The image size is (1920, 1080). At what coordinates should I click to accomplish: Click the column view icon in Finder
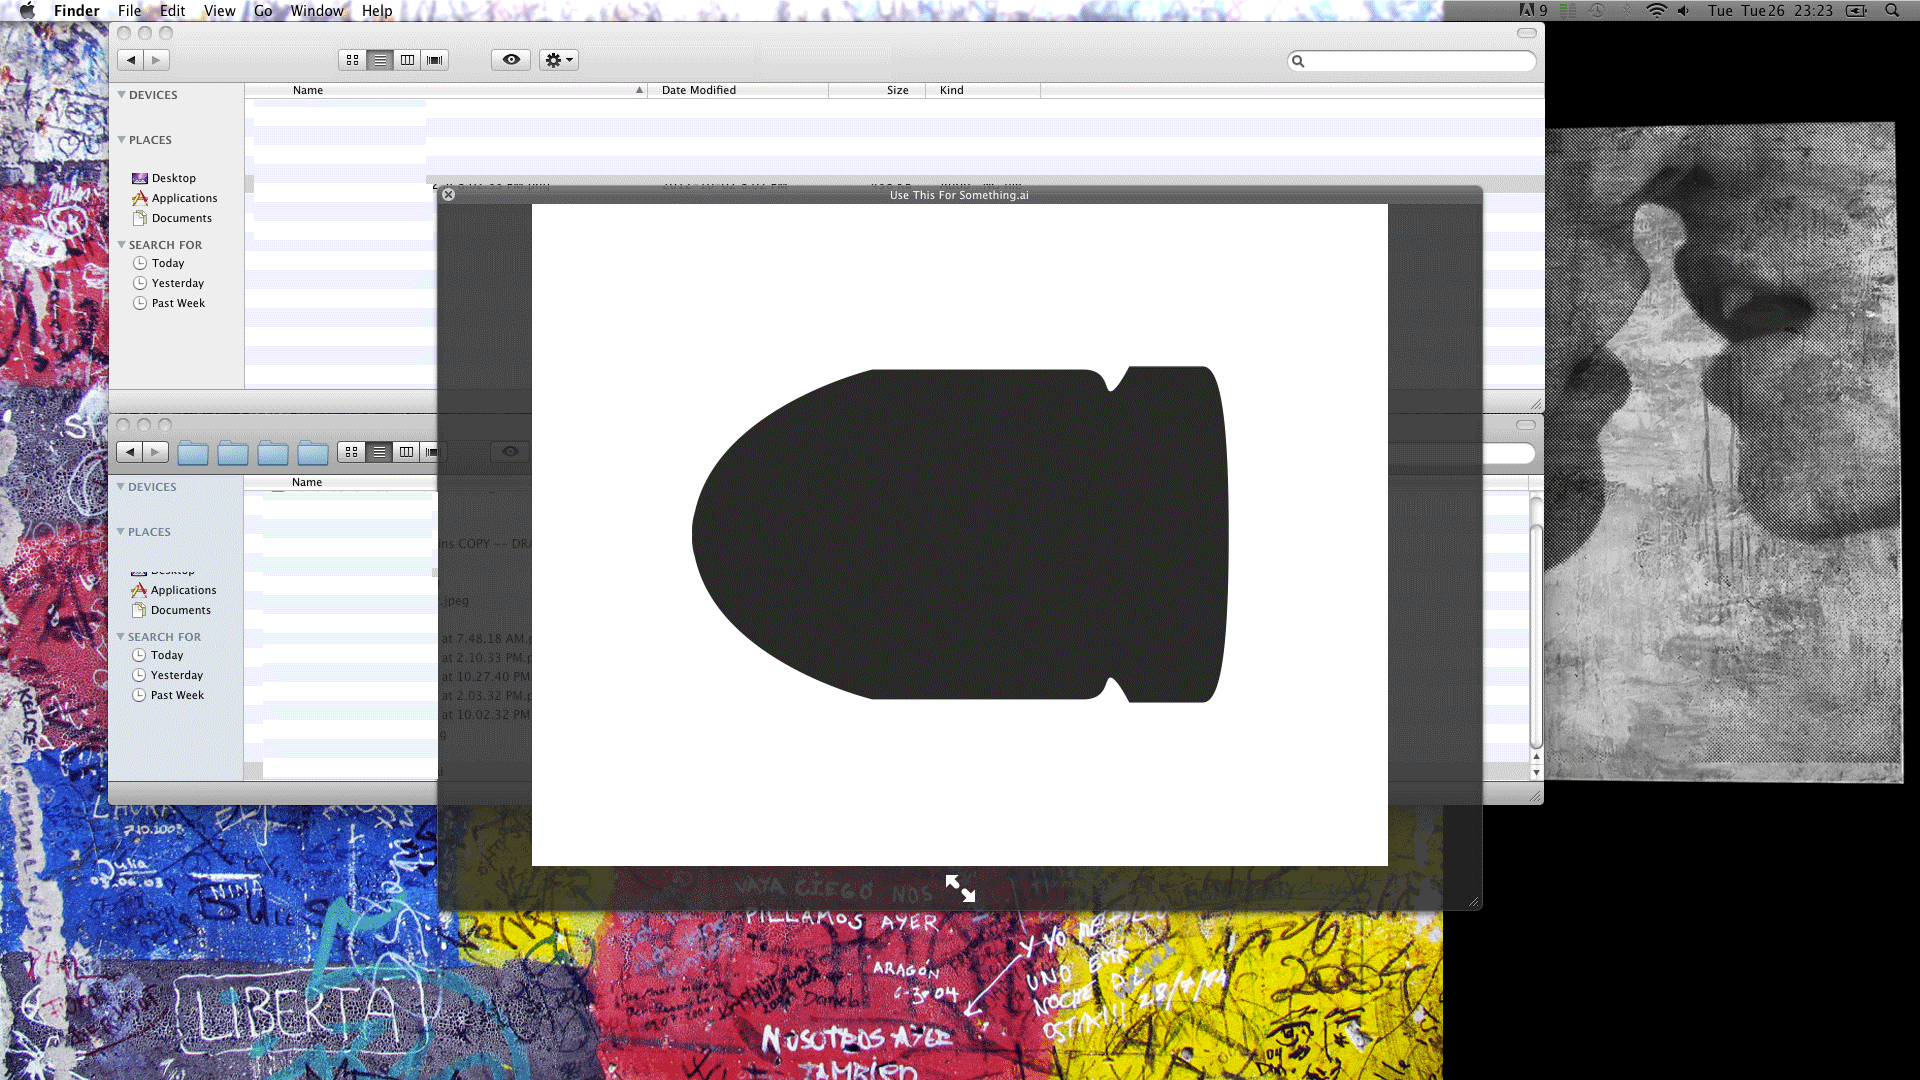[x=406, y=59]
